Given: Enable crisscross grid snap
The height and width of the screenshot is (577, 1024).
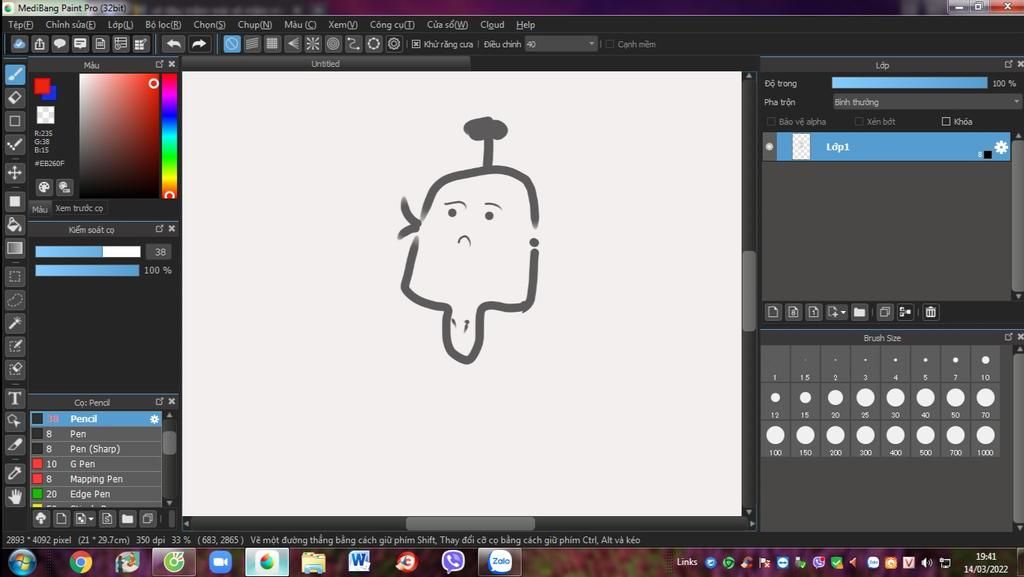Looking at the screenshot, I should (272, 44).
